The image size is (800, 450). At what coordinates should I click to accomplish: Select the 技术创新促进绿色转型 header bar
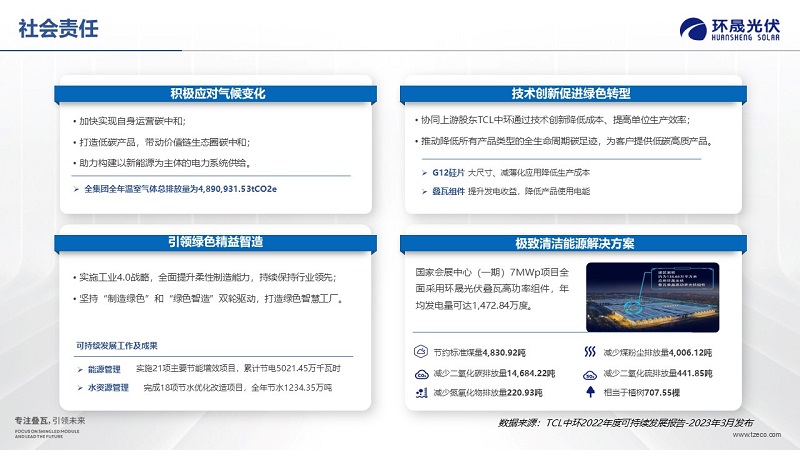[570, 94]
